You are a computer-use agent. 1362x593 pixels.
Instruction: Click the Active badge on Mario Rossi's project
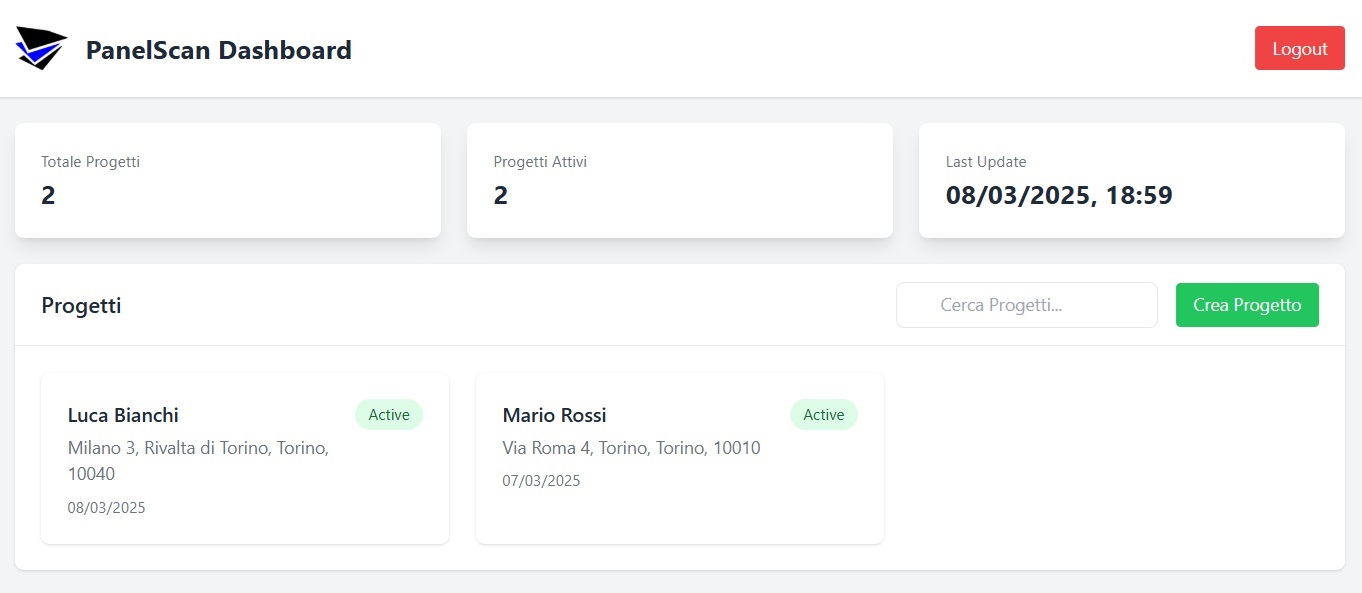(x=823, y=414)
